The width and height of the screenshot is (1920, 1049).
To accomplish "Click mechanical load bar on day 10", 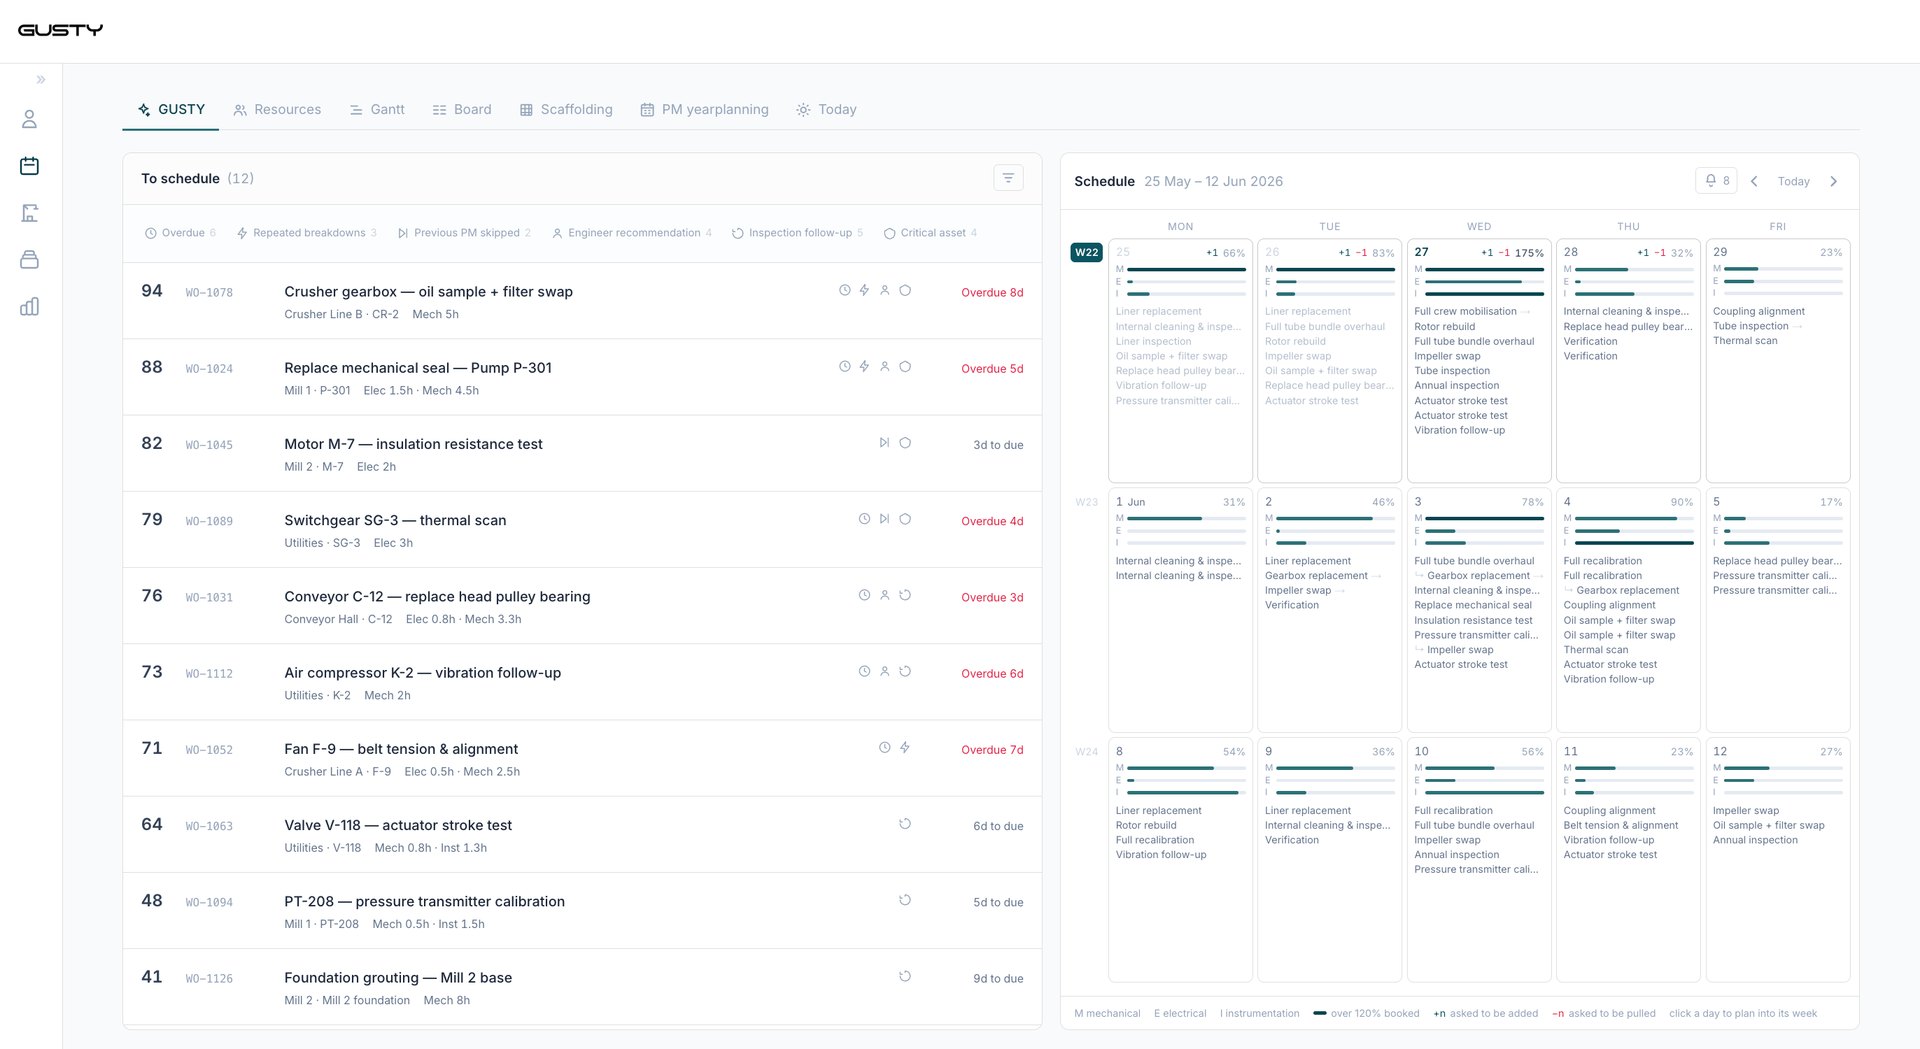I will point(1485,768).
